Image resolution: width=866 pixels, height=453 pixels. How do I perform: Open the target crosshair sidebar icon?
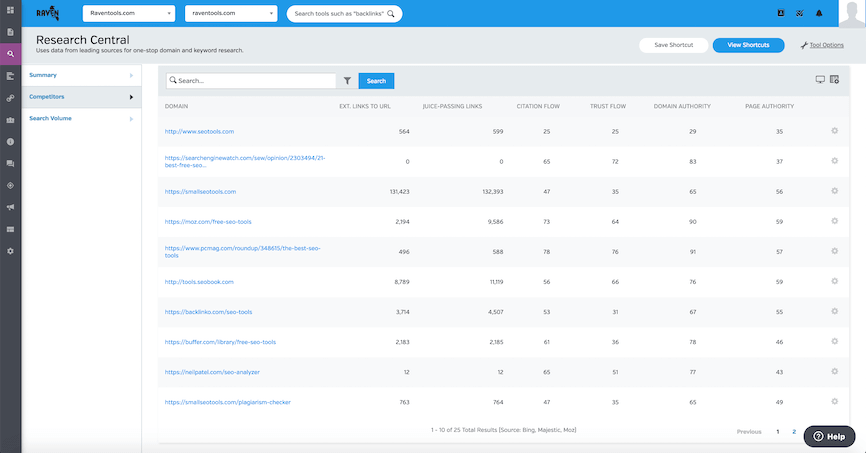coord(10,186)
